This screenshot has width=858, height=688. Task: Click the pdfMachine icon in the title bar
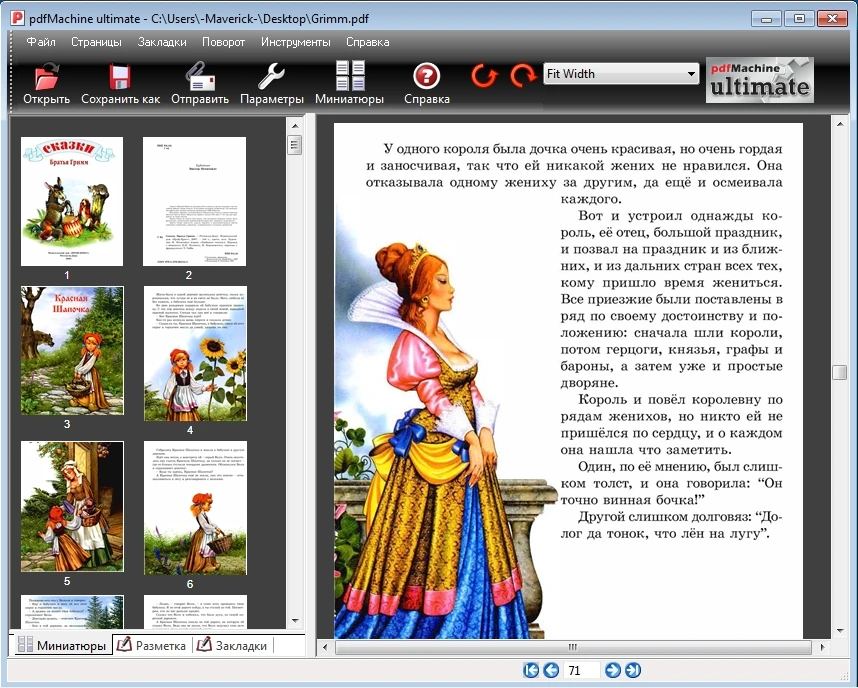18,18
